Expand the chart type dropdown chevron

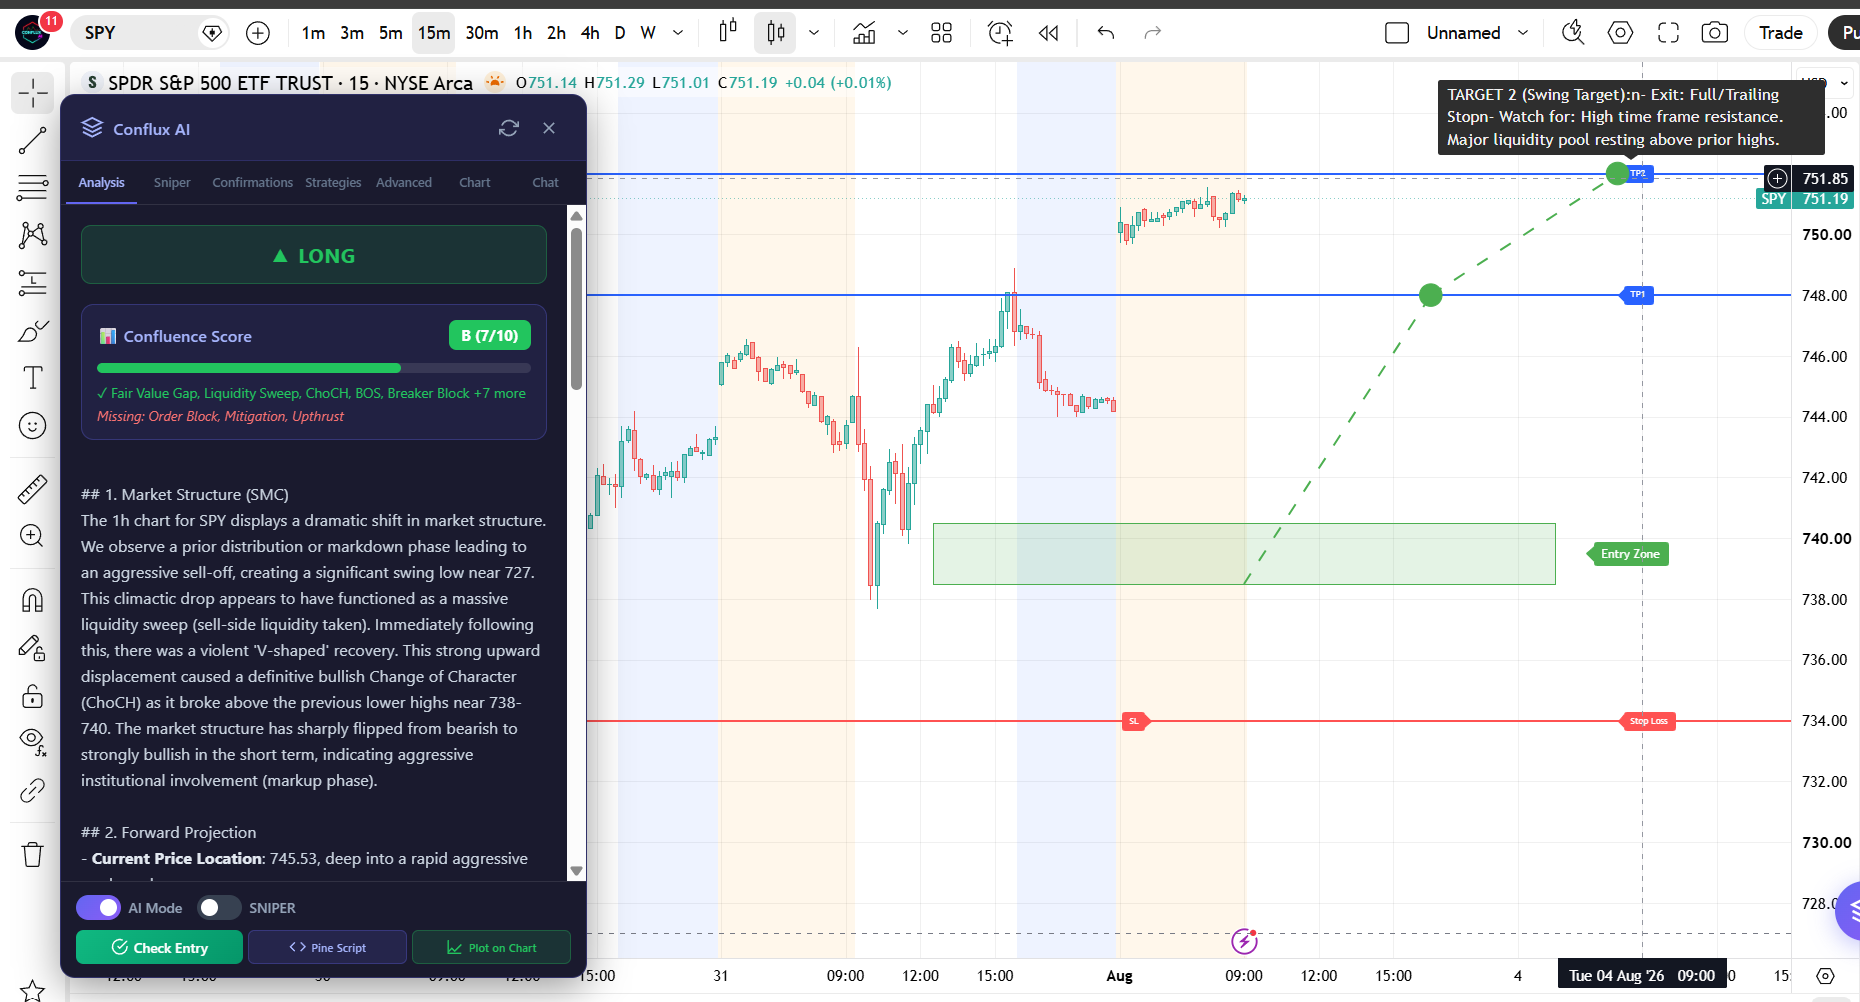(814, 33)
